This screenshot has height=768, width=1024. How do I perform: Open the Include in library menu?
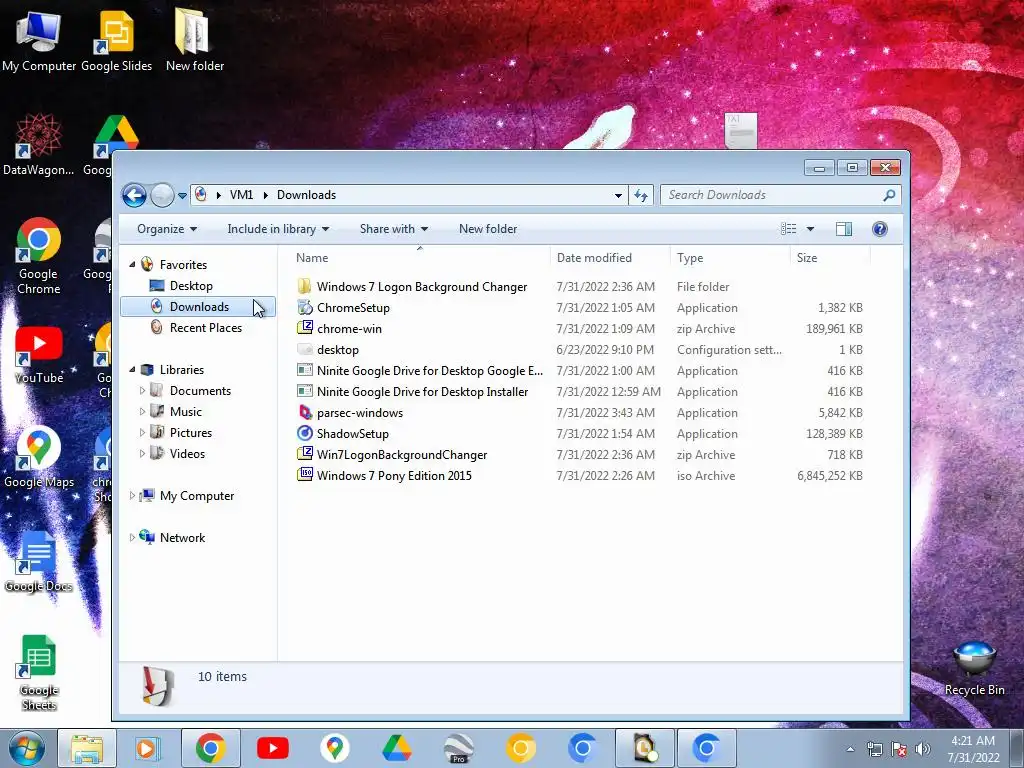pyautogui.click(x=278, y=229)
